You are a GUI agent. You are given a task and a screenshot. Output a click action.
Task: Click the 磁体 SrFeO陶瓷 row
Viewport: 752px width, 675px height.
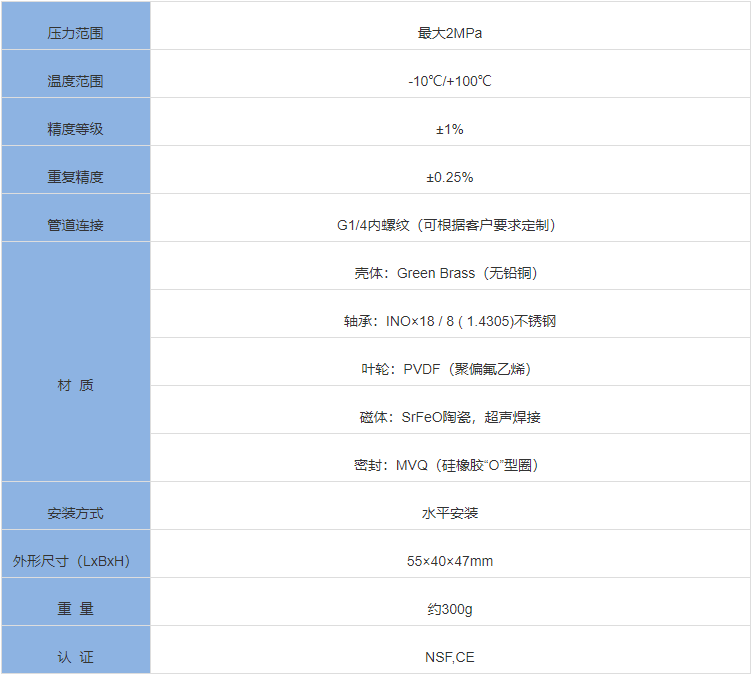pyautogui.click(x=449, y=417)
